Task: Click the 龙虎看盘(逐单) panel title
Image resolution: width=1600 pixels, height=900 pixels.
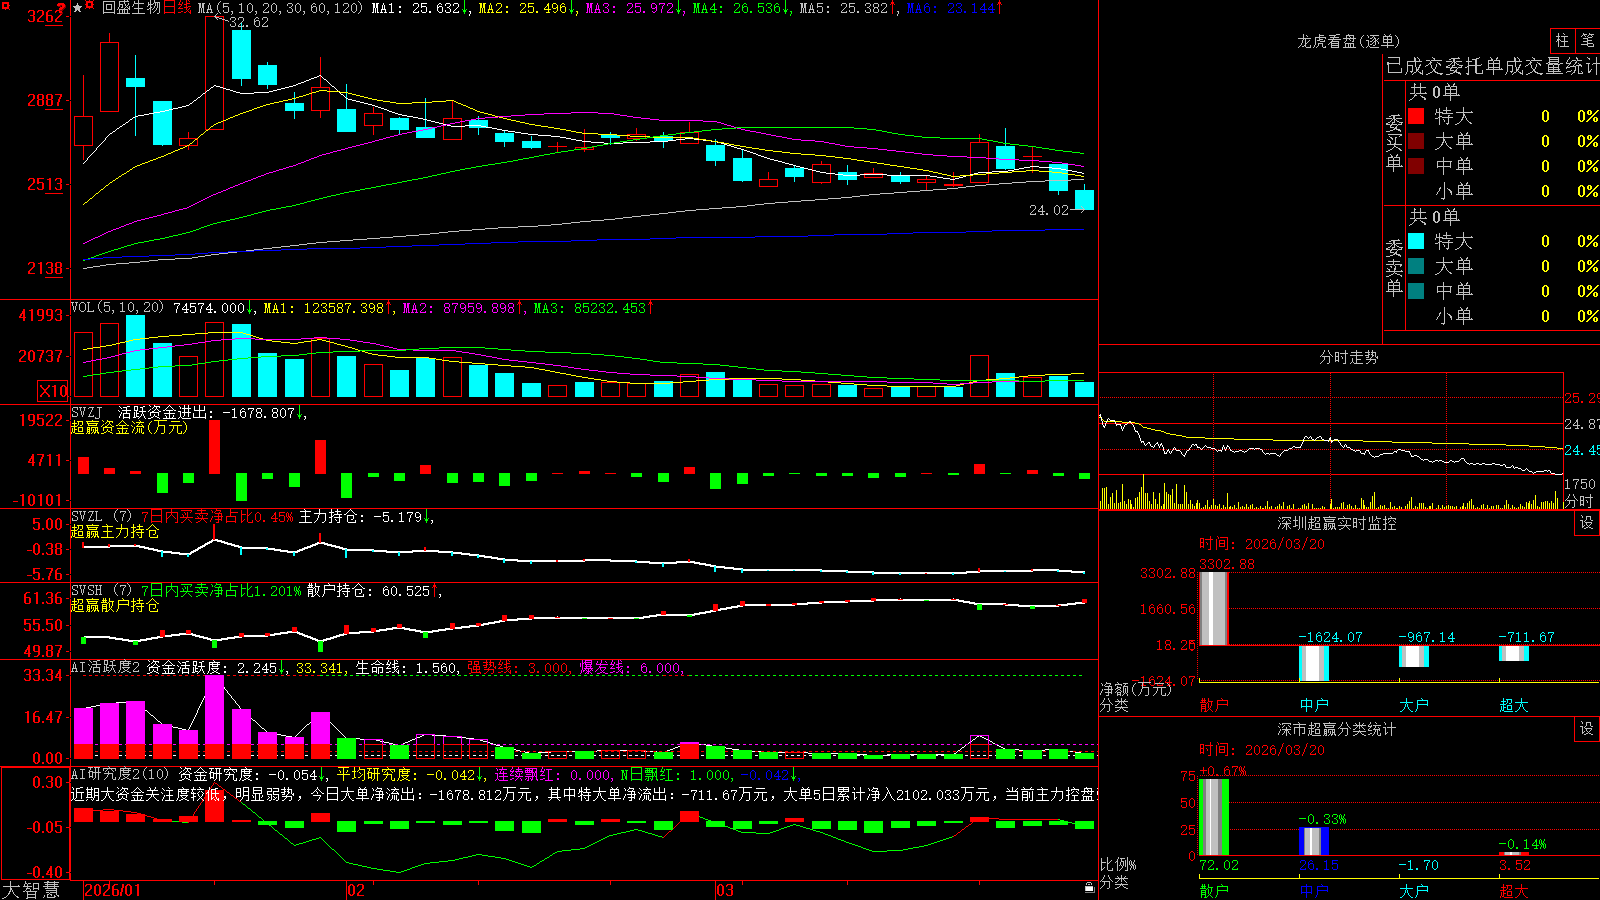Action: pos(1348,41)
